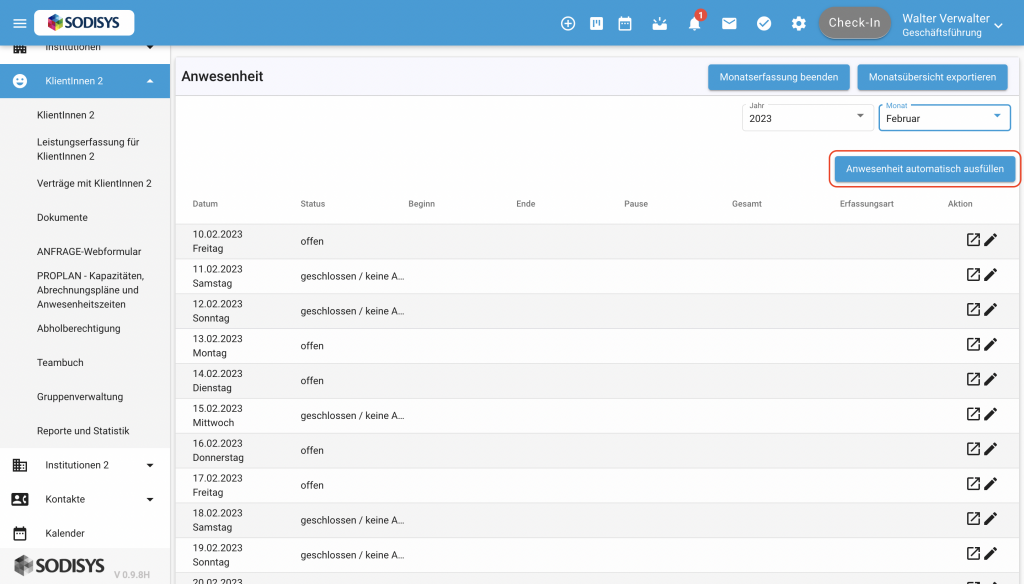Viewport: 1024px width, 584px height.
Task: Collapse the KlientInnen 2 sidebar section
Action: pyautogui.click(x=150, y=81)
